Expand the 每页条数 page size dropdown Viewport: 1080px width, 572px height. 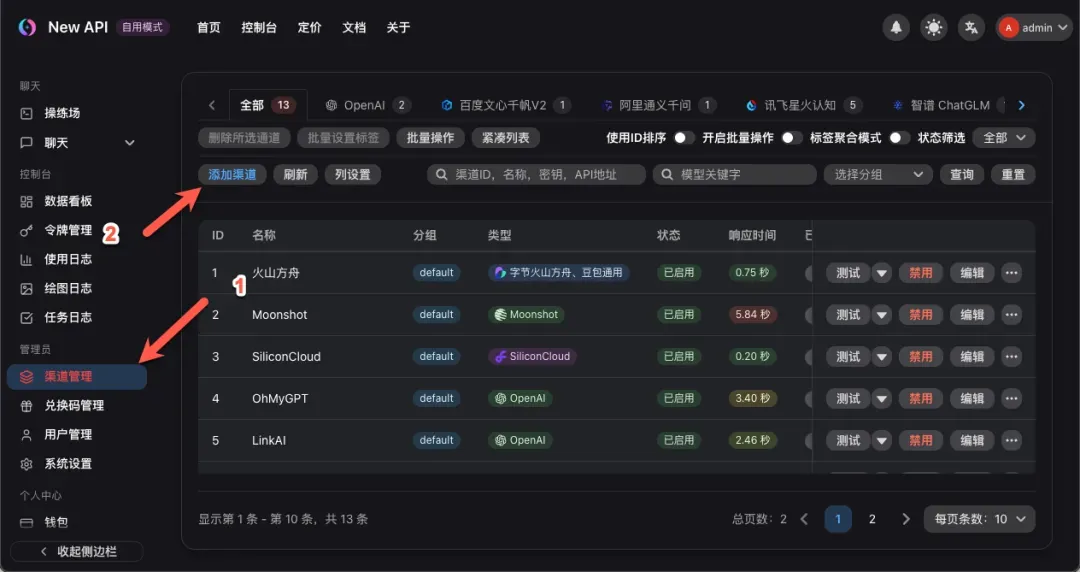click(979, 519)
